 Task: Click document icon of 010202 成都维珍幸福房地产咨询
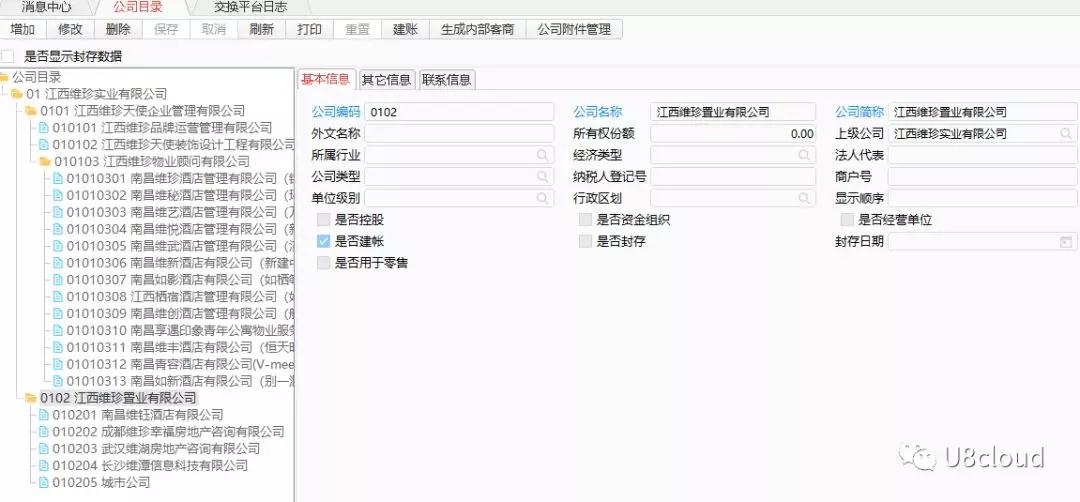[x=44, y=432]
